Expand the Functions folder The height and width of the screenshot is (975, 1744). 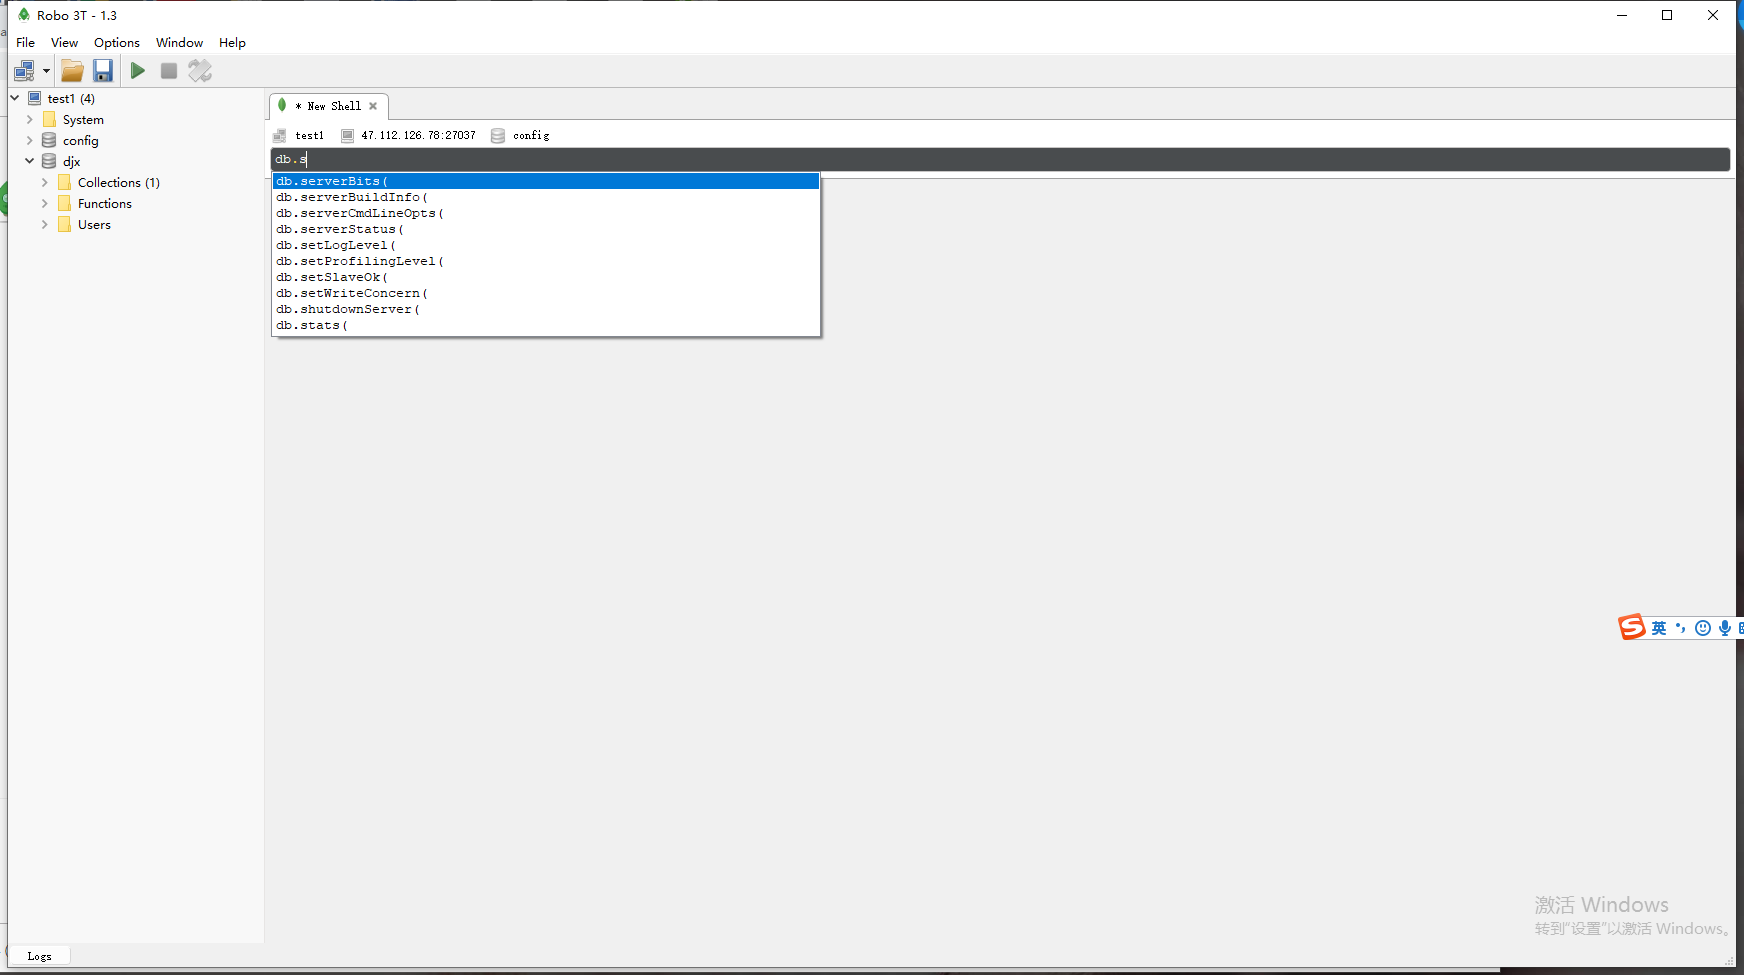45,203
